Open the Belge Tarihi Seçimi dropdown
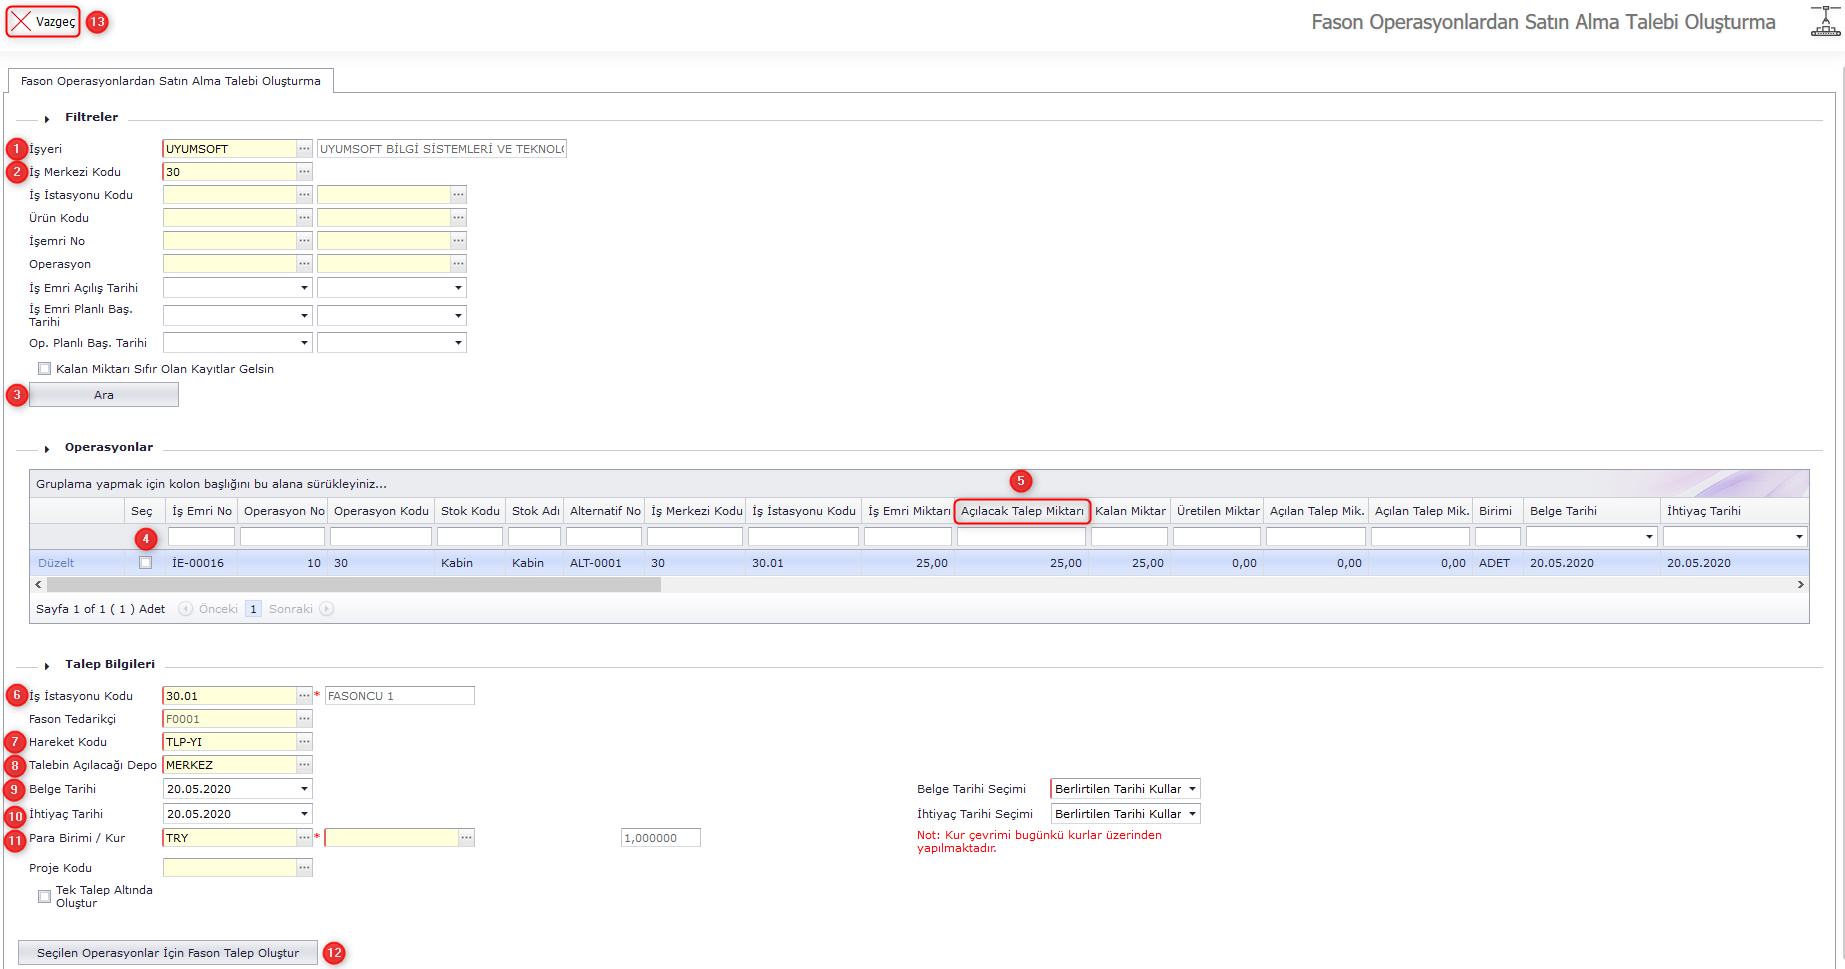 (1125, 789)
